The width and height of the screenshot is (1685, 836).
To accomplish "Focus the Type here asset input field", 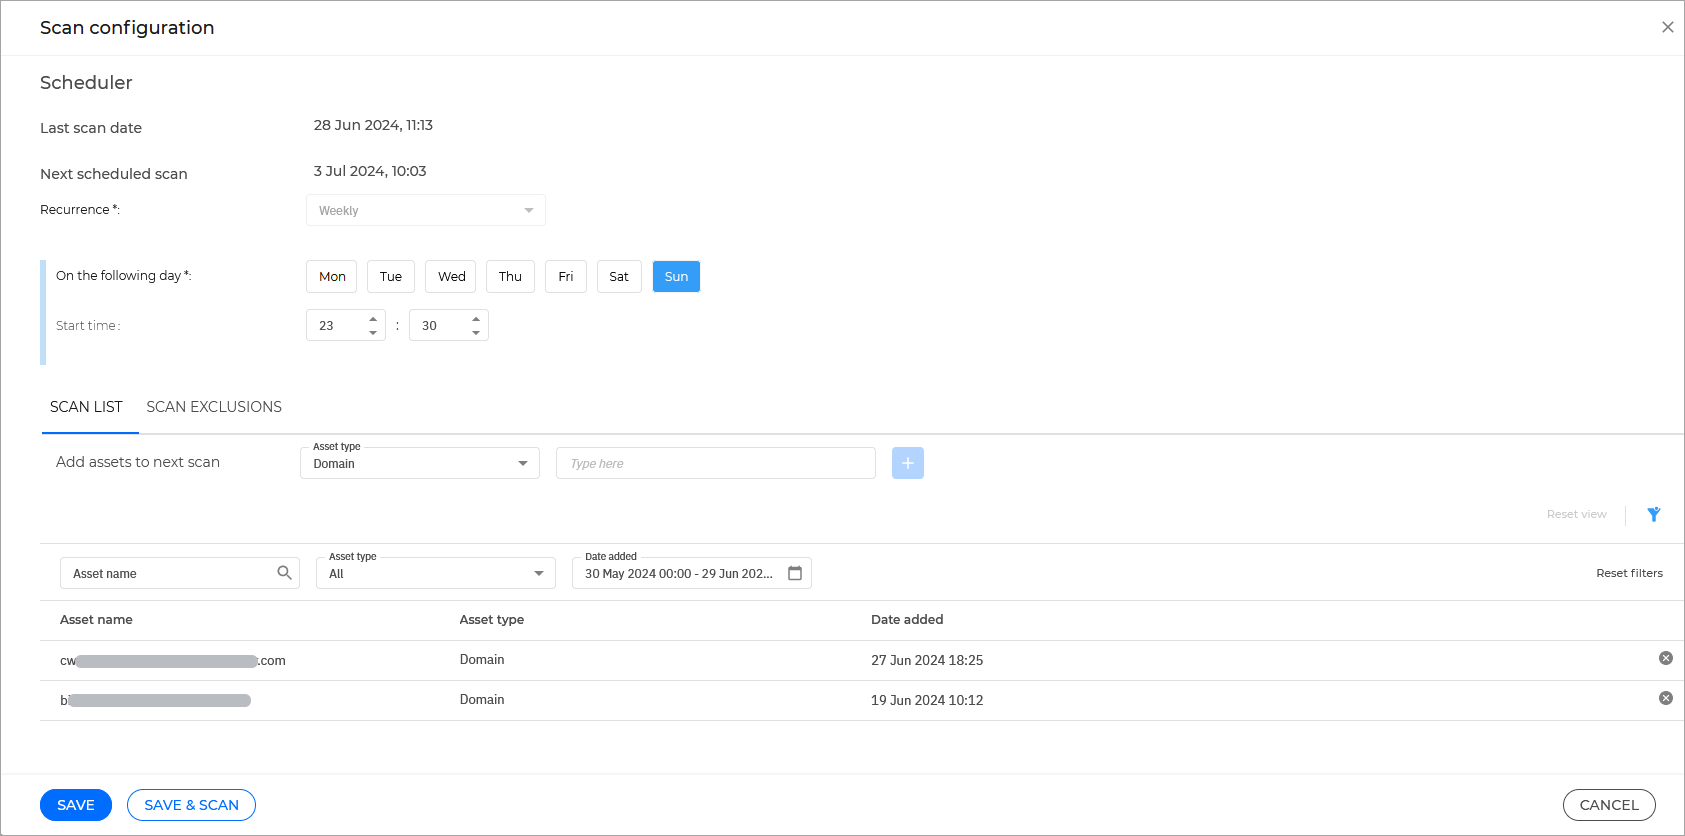I will tap(715, 463).
